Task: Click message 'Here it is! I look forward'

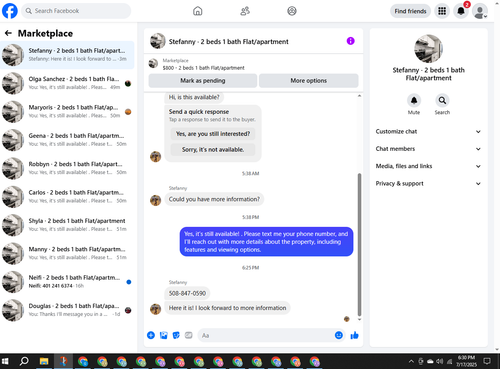Action: [x=227, y=308]
